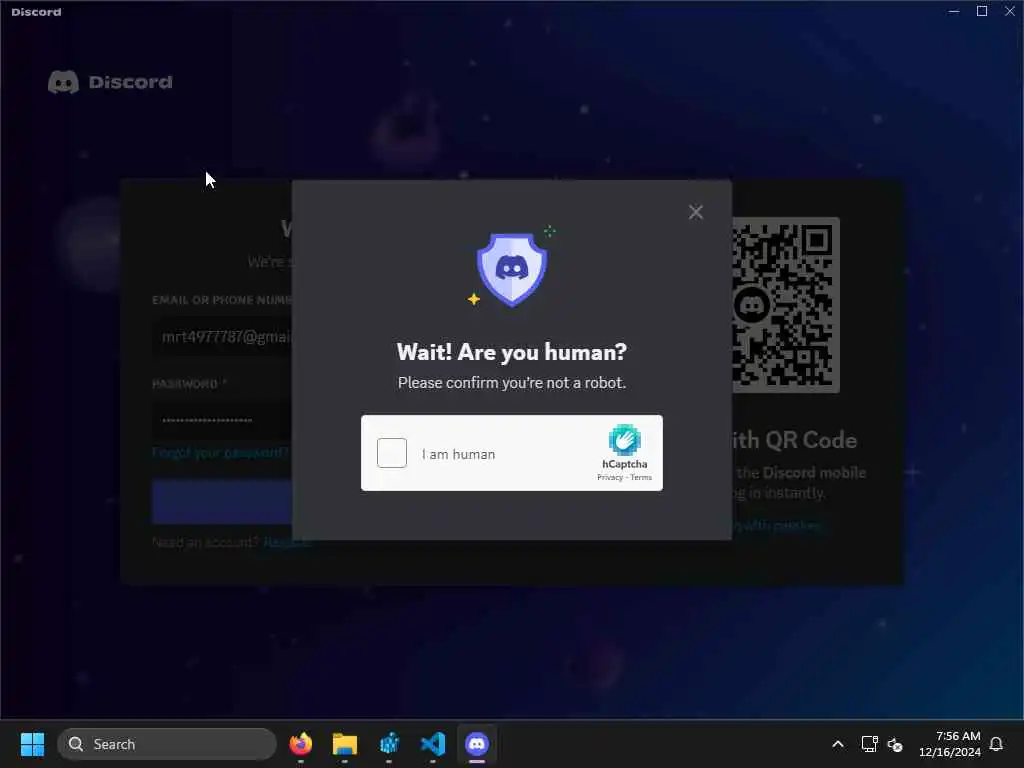Click the "Forgot your password?" link
This screenshot has height=768, width=1024.
click(220, 453)
